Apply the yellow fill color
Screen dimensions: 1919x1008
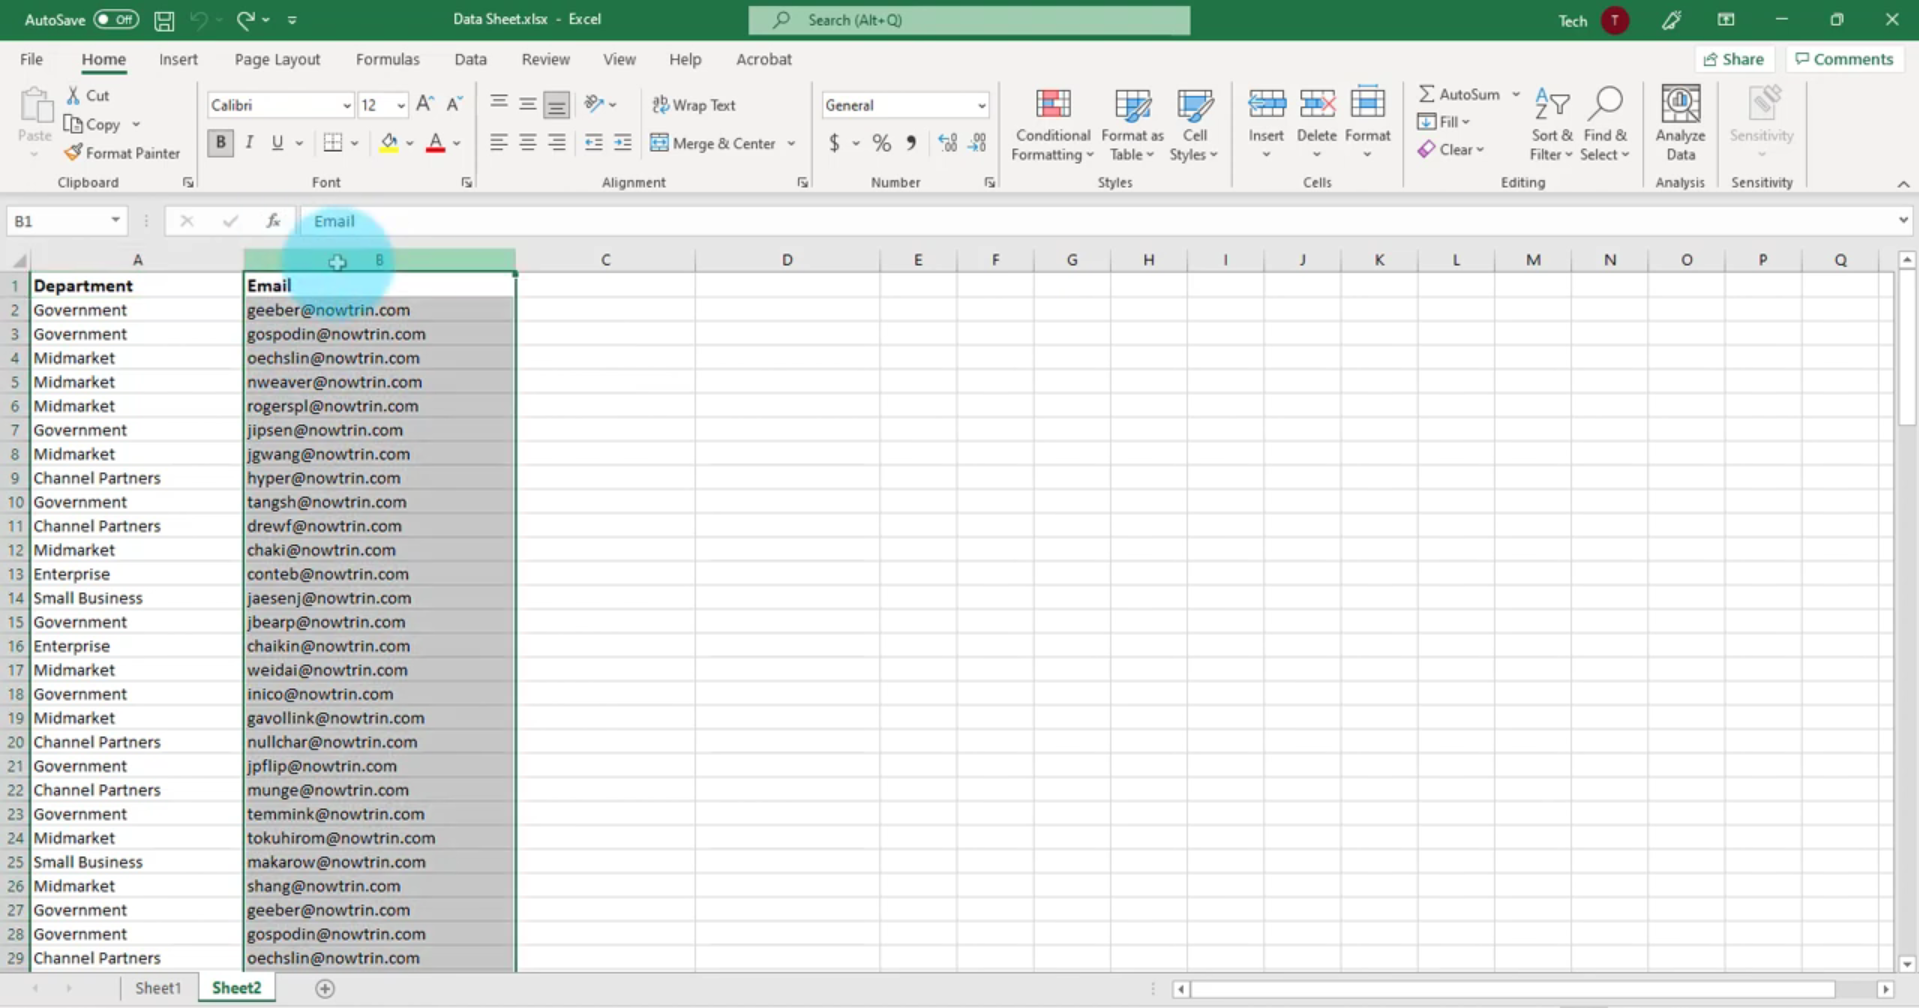[388, 143]
